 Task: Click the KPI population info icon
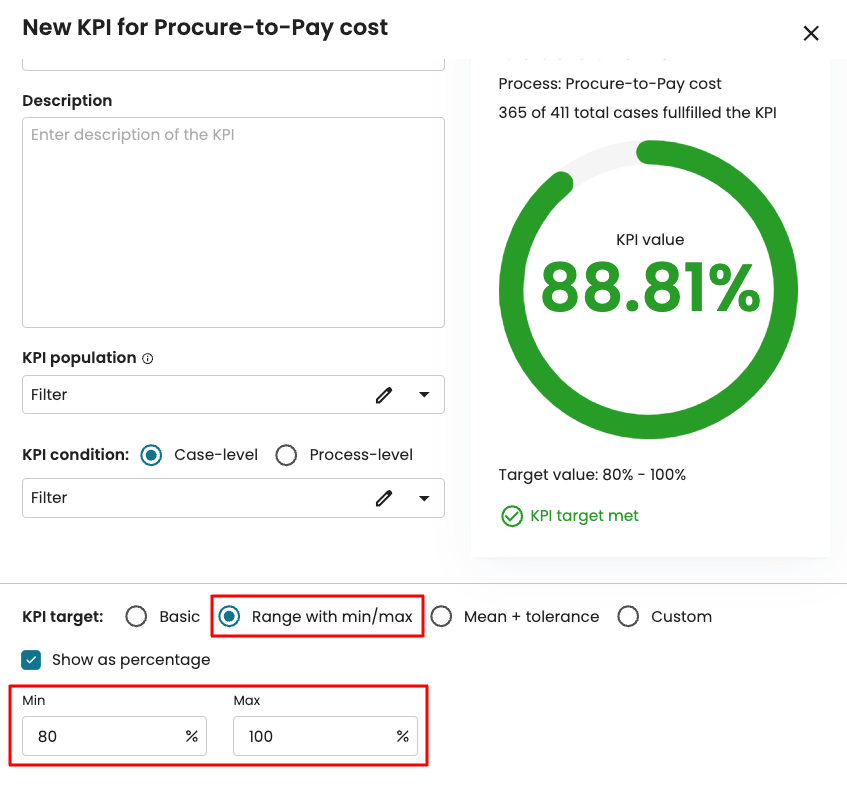(x=148, y=359)
